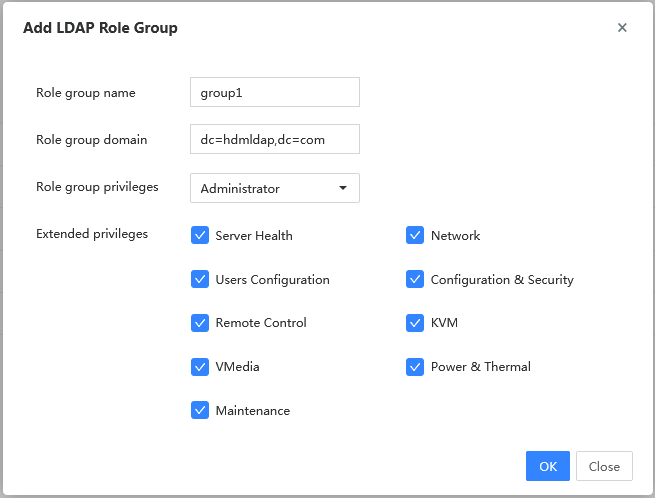Screen dimensions: 655x498
Task: Uncheck the KVM privilege checkbox
Action: pos(415,323)
